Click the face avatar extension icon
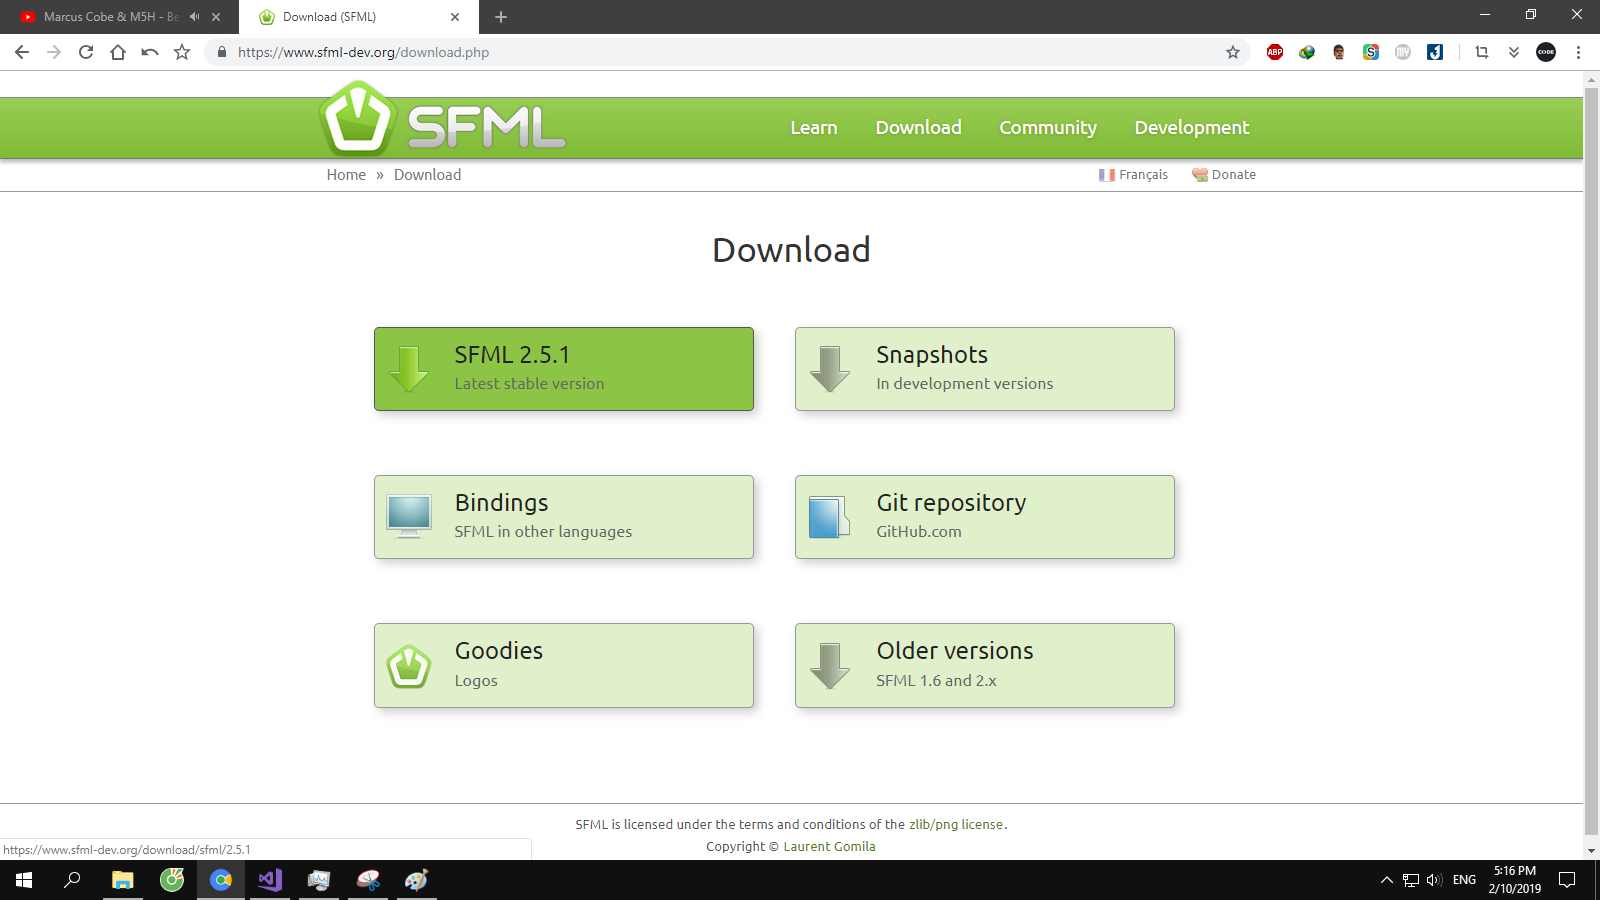The height and width of the screenshot is (900, 1600). pos(1339,52)
